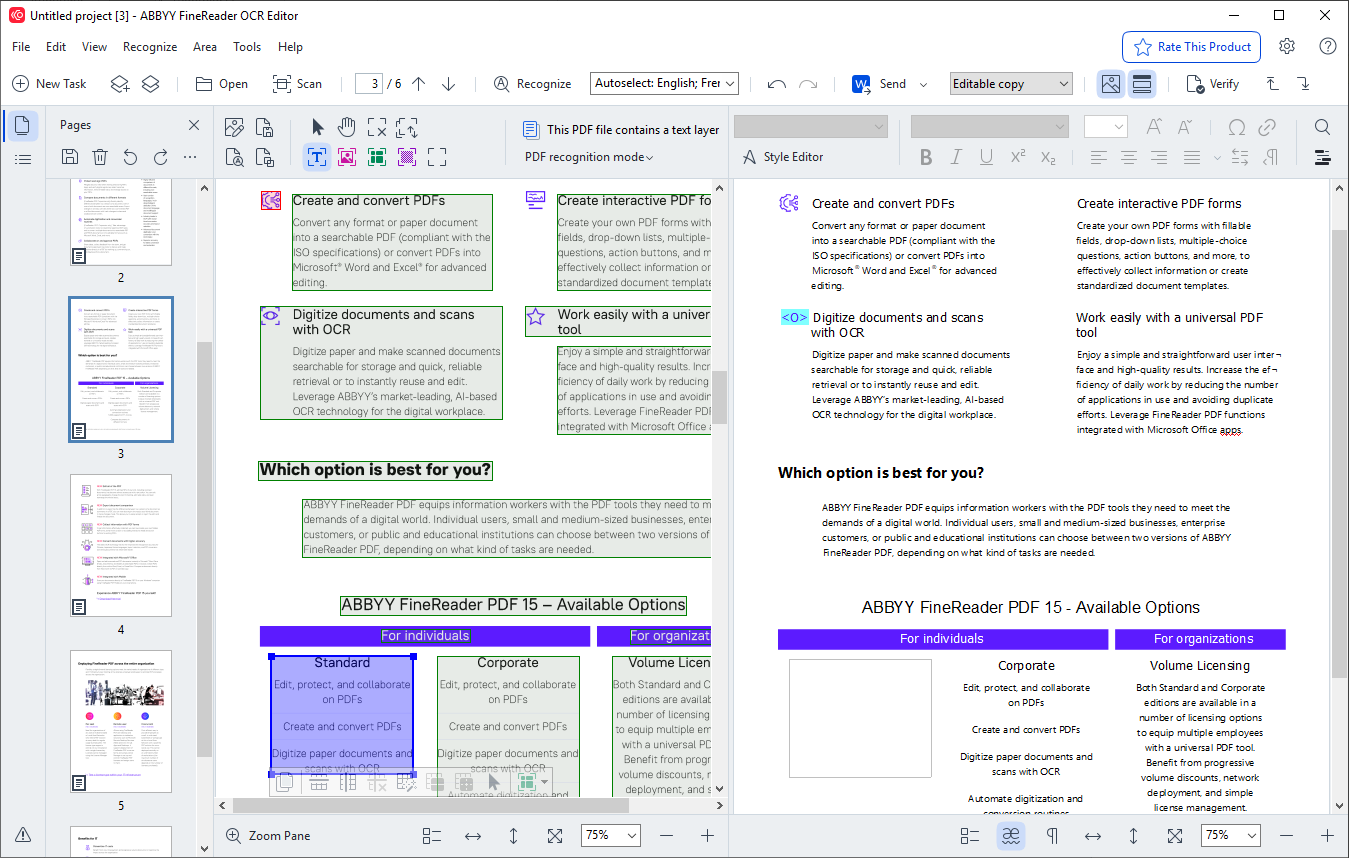Toggle the text properties panel icon
The width and height of the screenshot is (1349, 858).
[x=1322, y=157]
